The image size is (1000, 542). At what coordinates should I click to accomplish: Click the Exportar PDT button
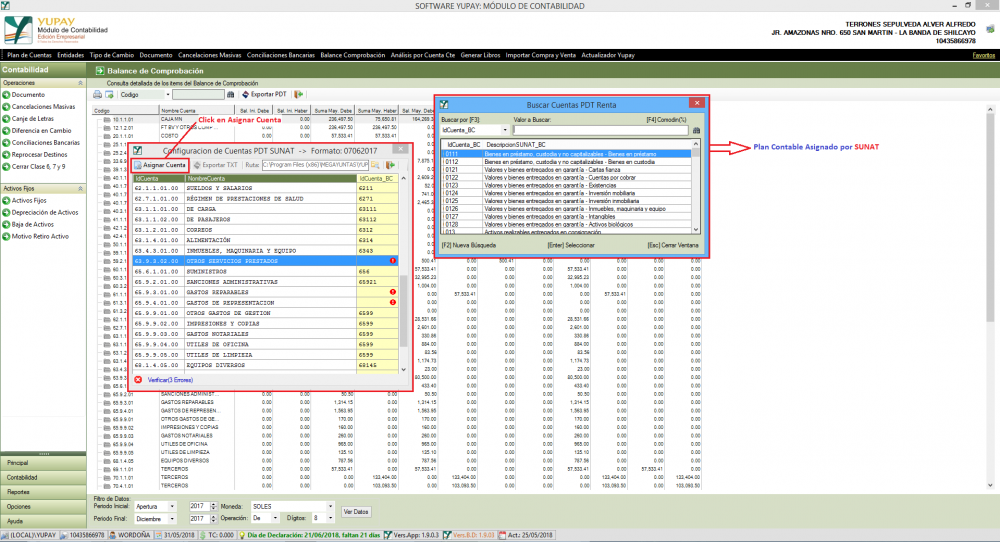[x=265, y=94]
